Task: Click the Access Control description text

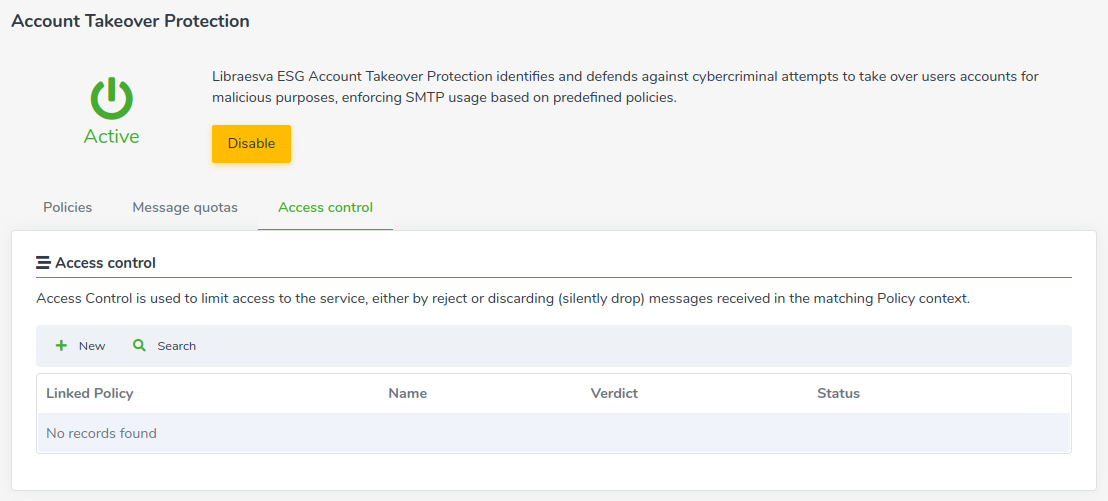Action: coord(503,299)
